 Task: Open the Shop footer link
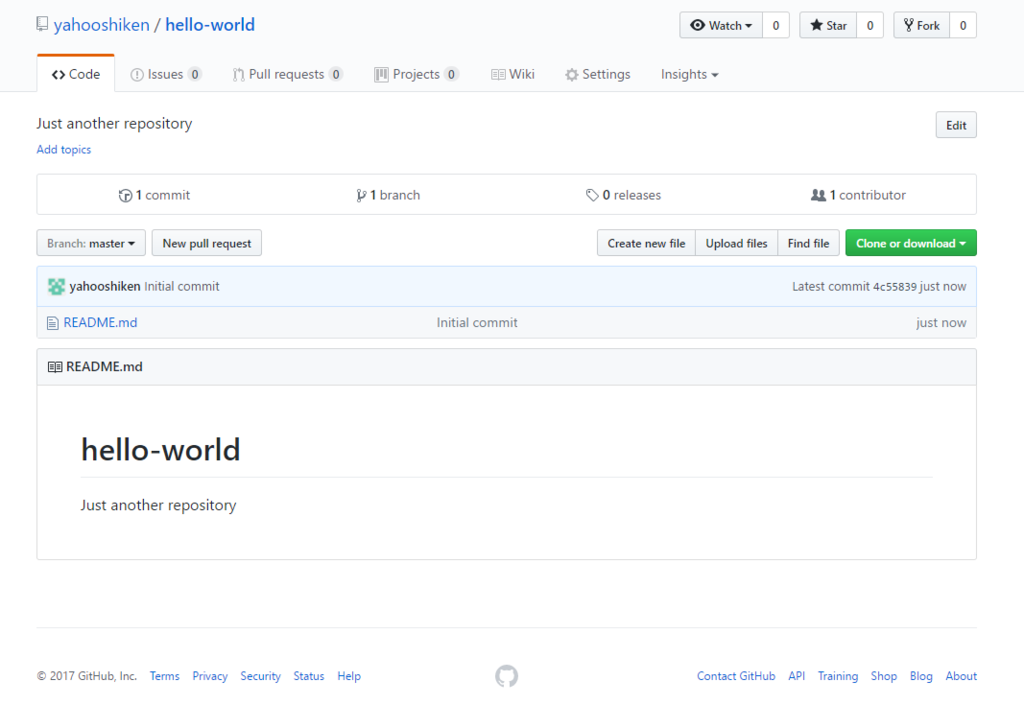(x=884, y=676)
